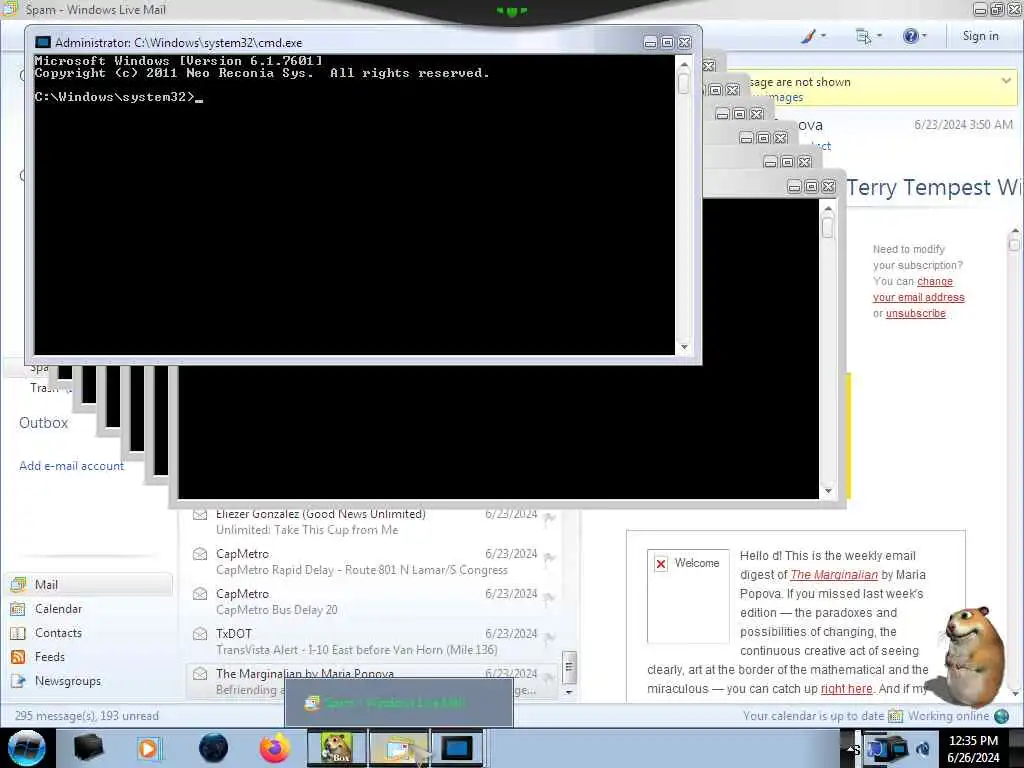
Task: Switch to the hamster Box taskbar app
Action: tap(337, 748)
